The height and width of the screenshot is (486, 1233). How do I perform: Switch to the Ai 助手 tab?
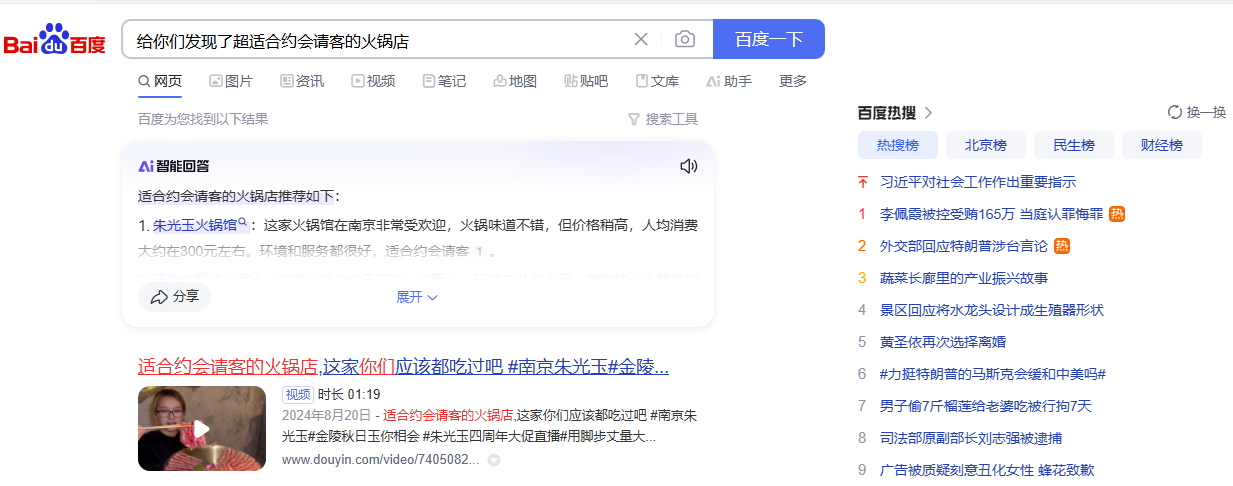tap(729, 81)
